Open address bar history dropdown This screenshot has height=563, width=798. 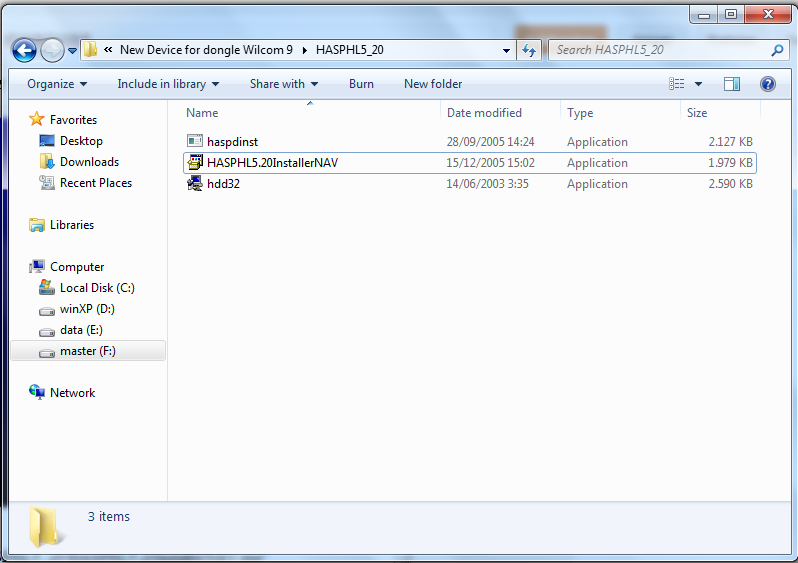click(x=506, y=50)
